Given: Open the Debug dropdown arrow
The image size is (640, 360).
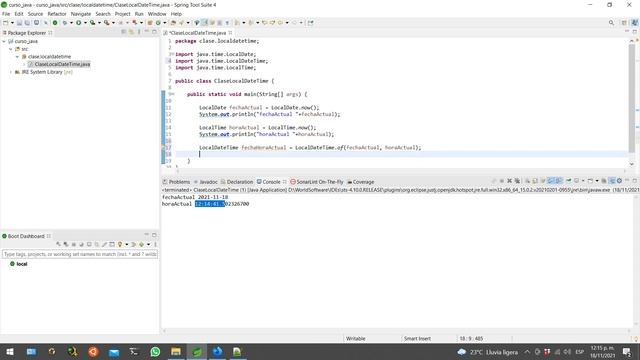Looking at the screenshot, I should click(71, 23).
